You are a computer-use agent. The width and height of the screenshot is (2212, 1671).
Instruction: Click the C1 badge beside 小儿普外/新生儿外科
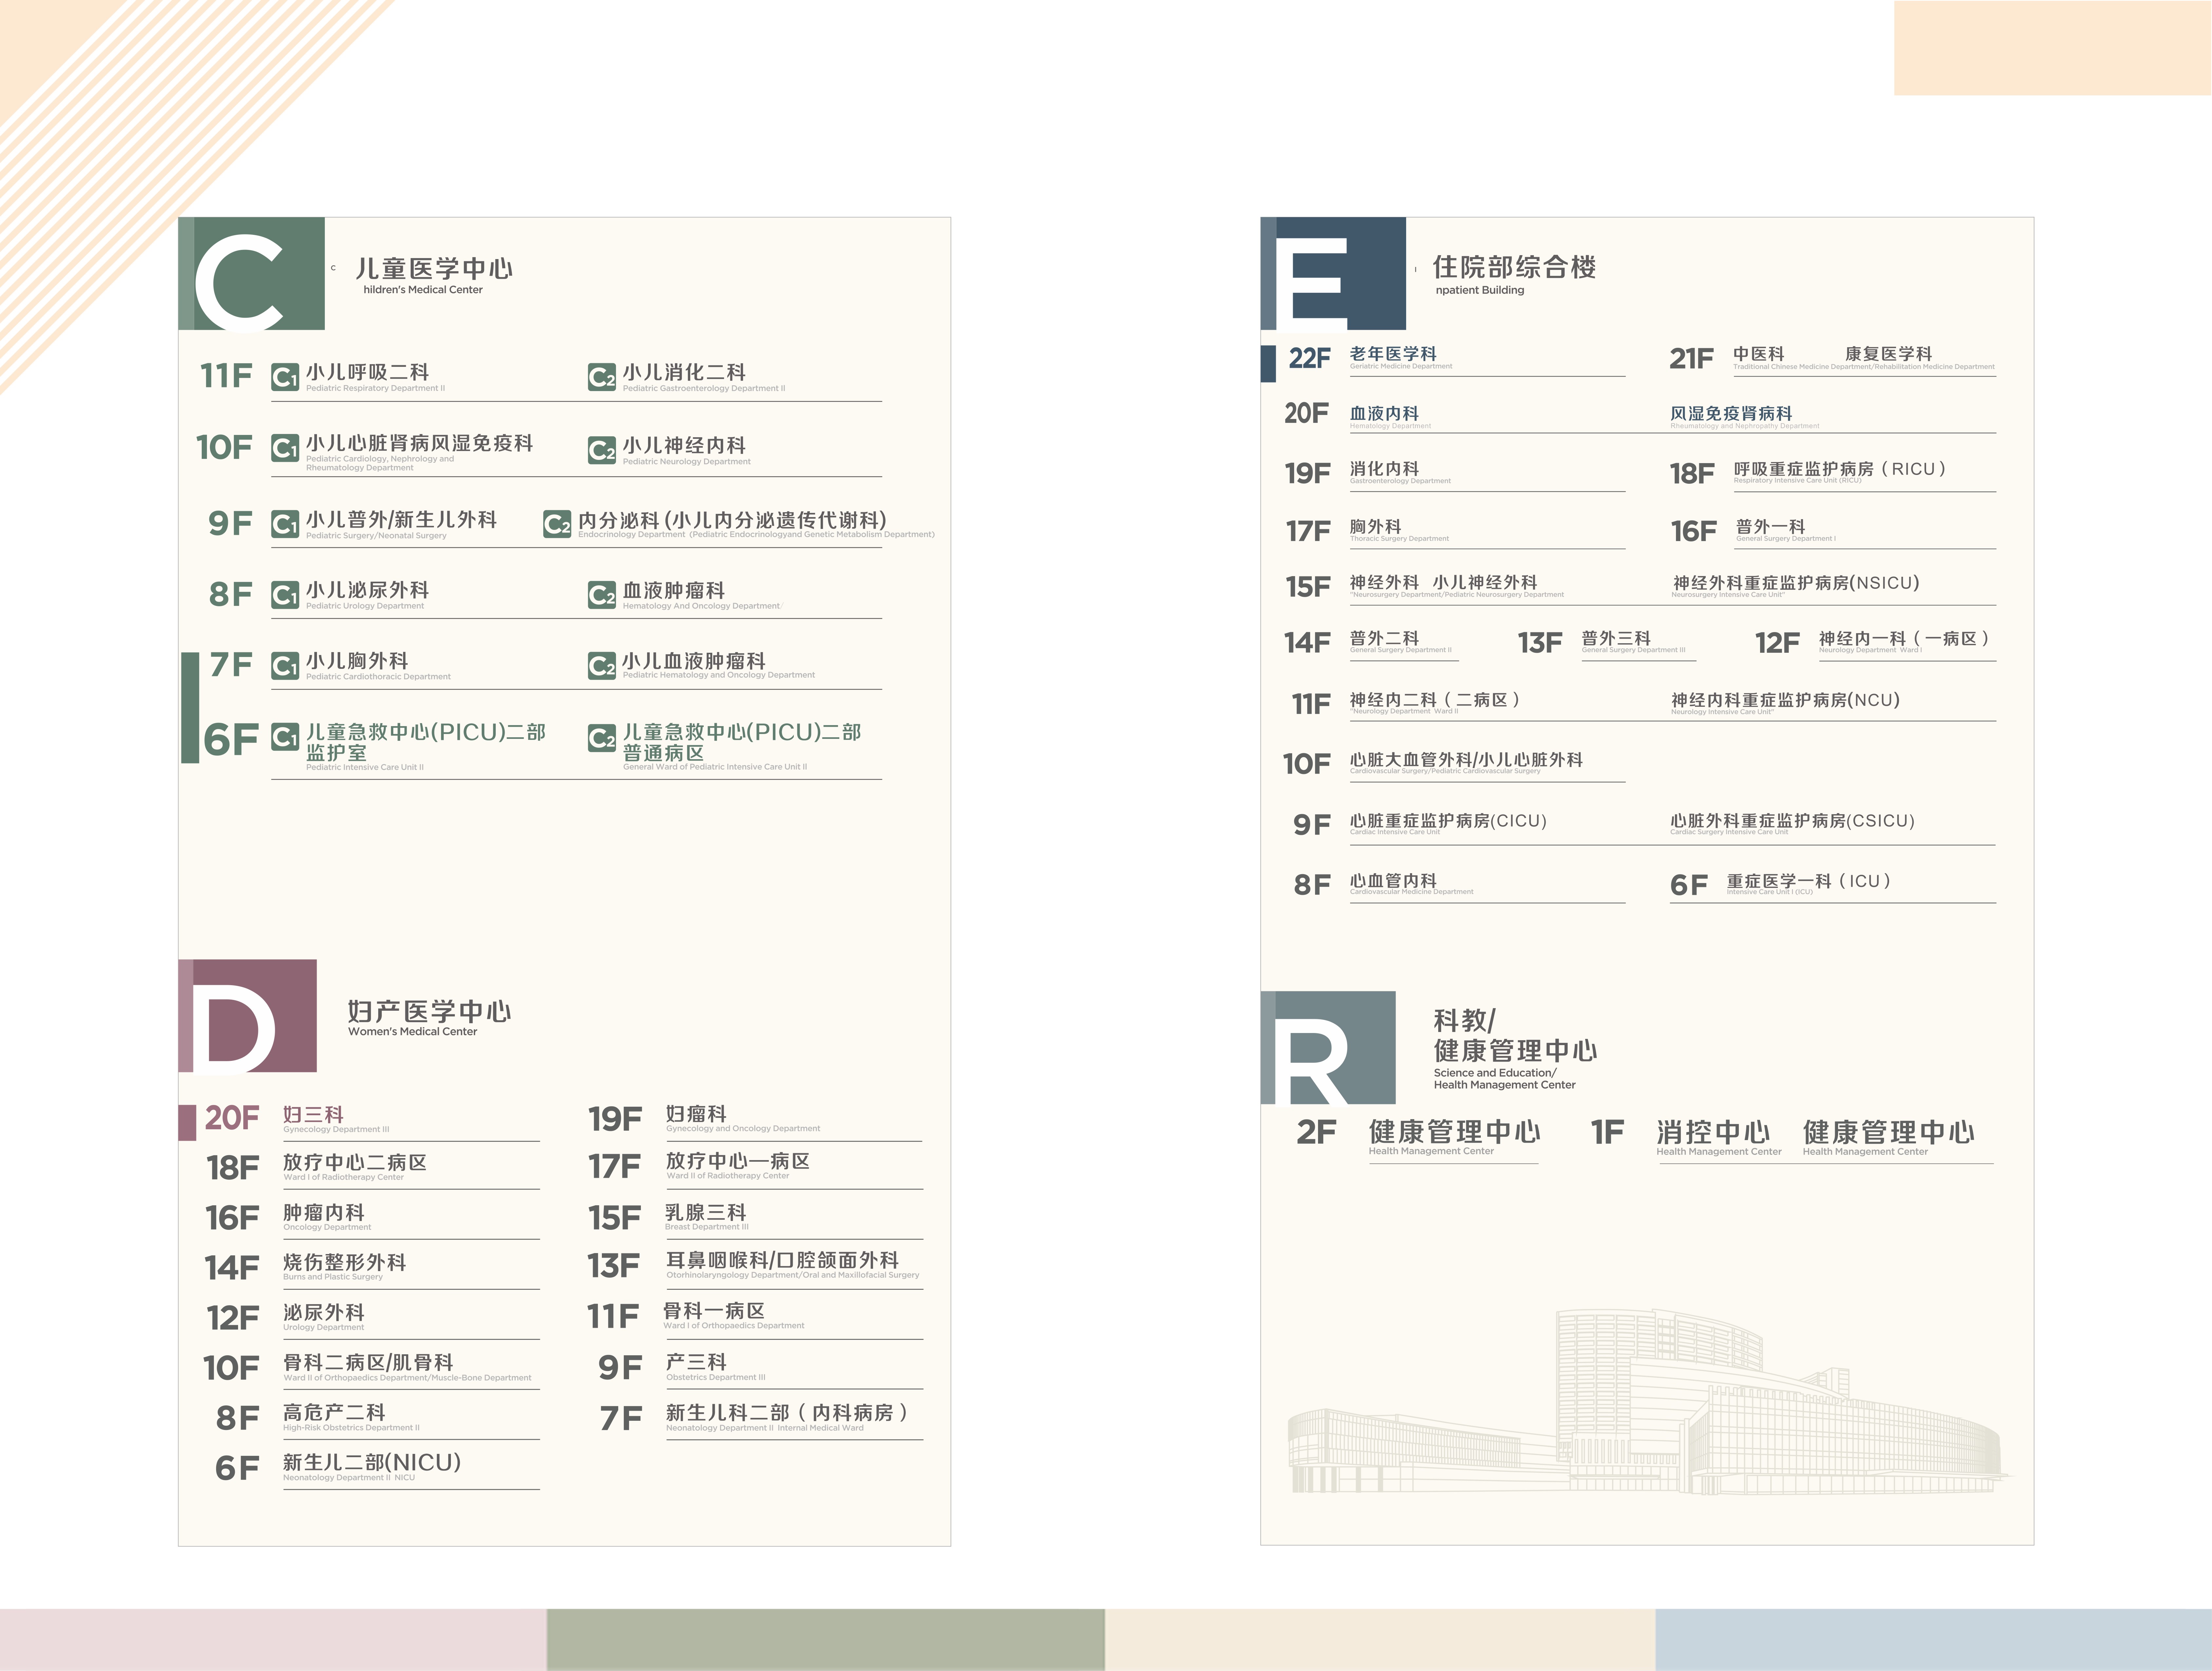tap(285, 524)
